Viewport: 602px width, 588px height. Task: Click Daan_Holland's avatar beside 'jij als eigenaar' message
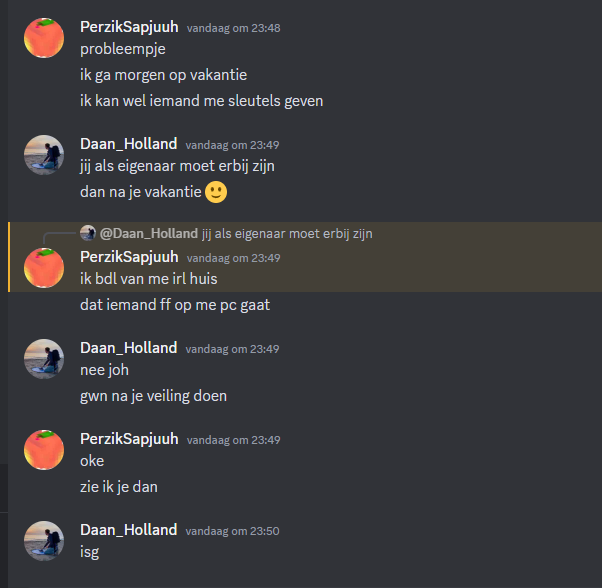(44, 155)
